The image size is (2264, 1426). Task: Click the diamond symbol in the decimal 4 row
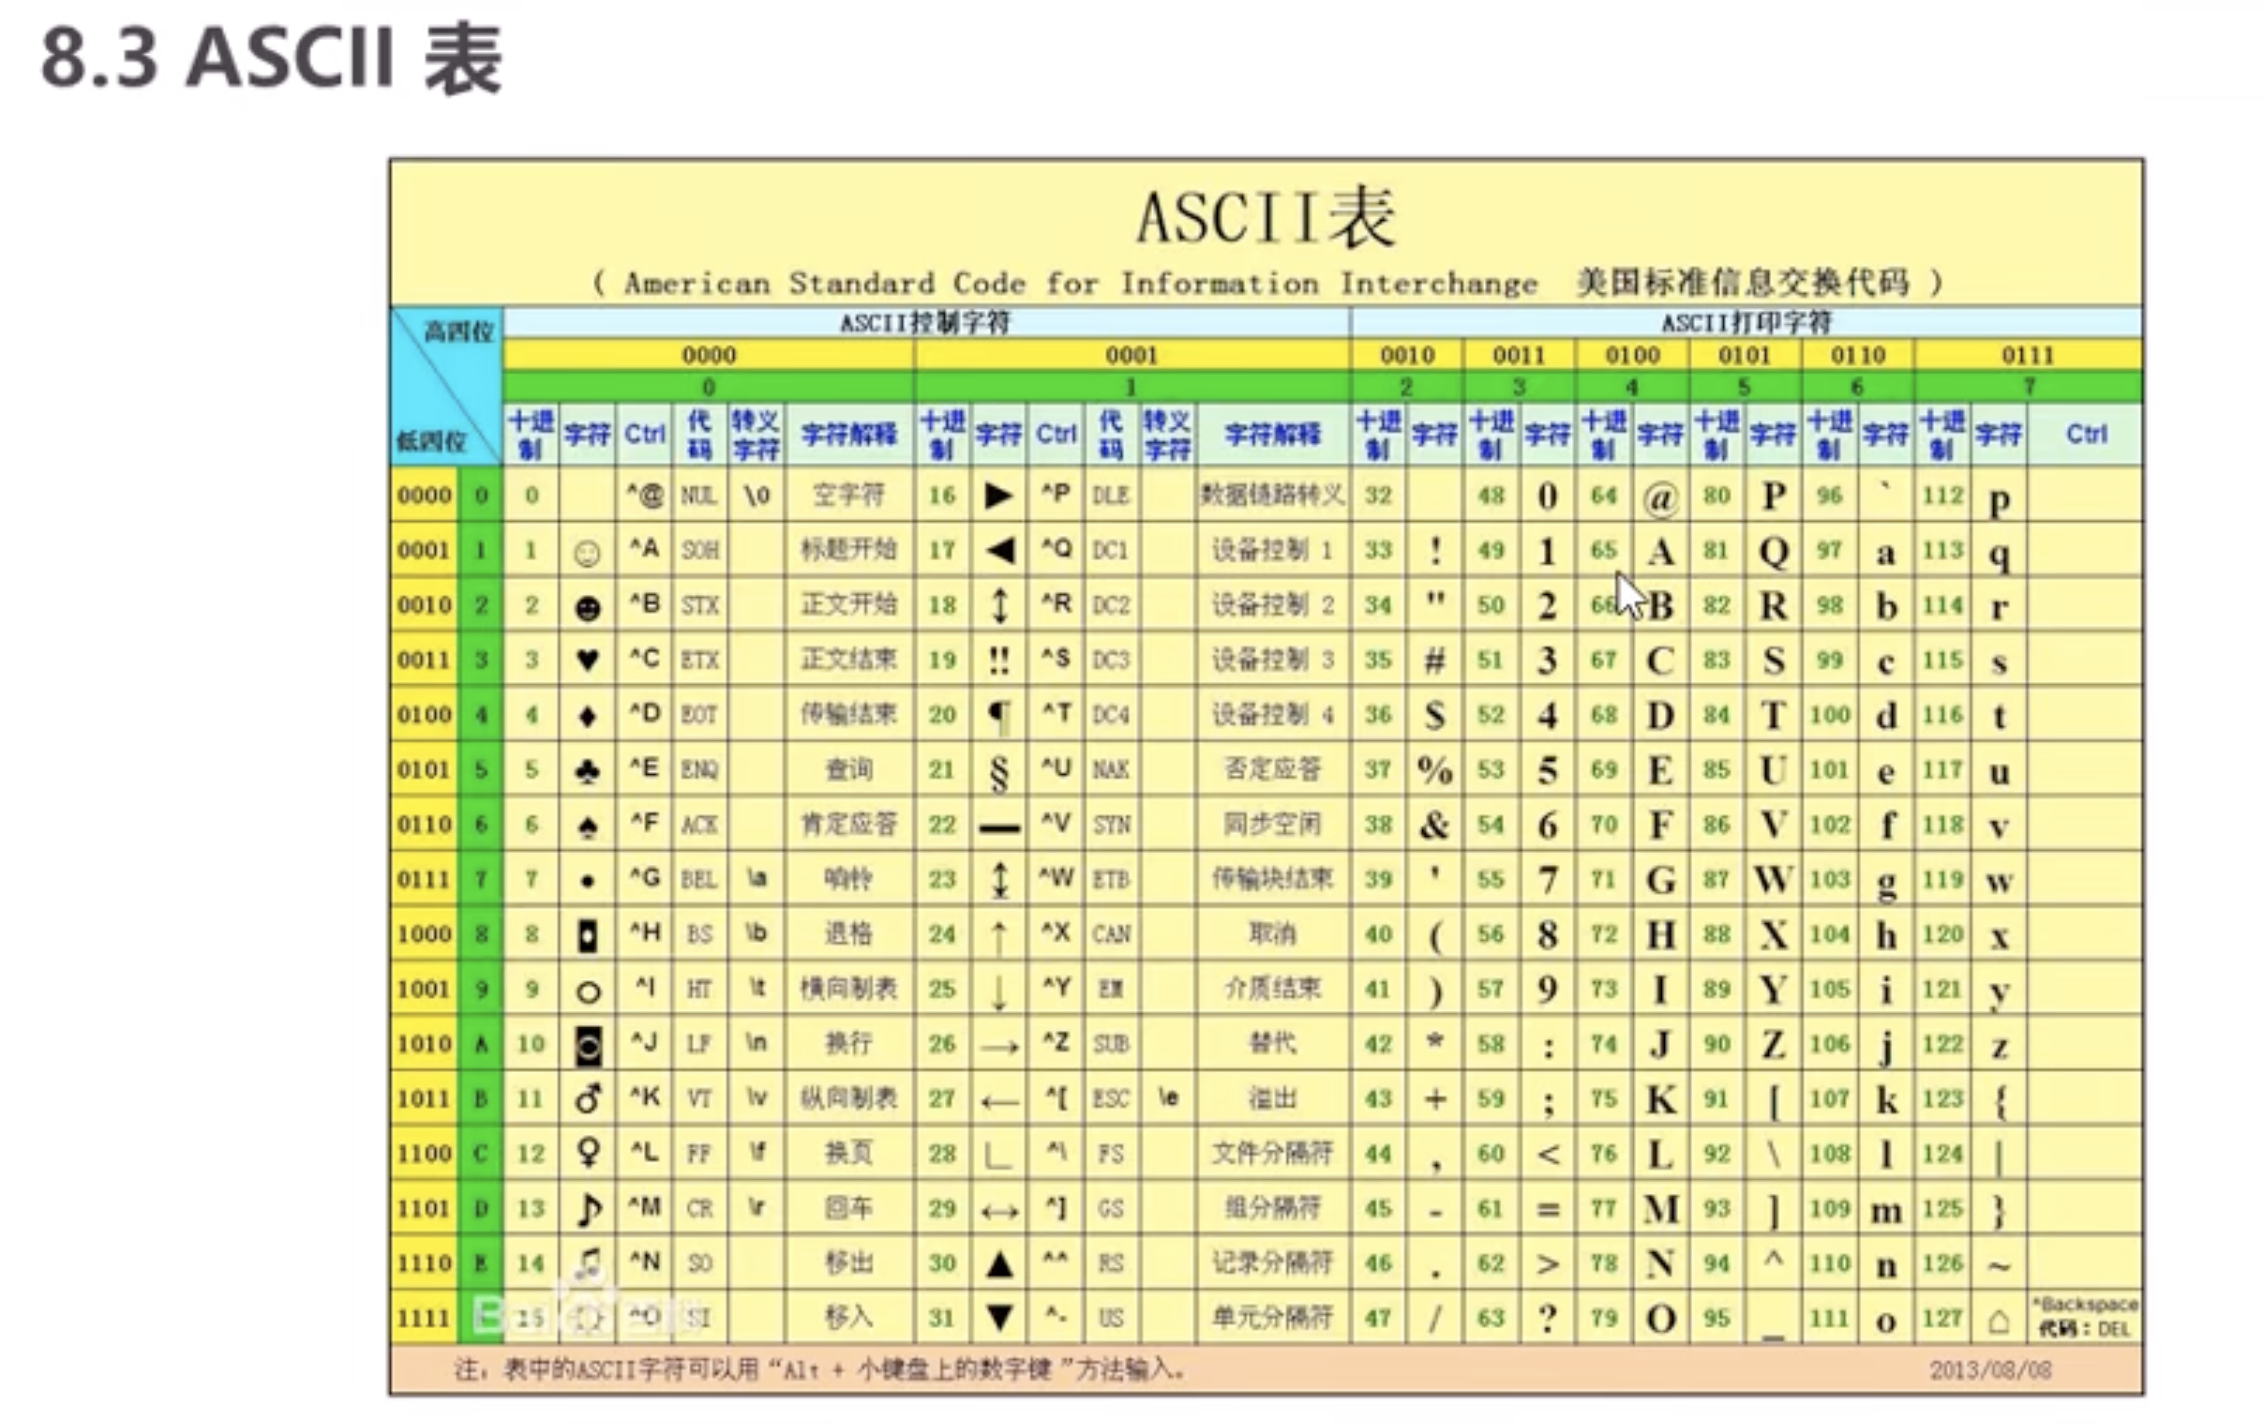[x=588, y=715]
